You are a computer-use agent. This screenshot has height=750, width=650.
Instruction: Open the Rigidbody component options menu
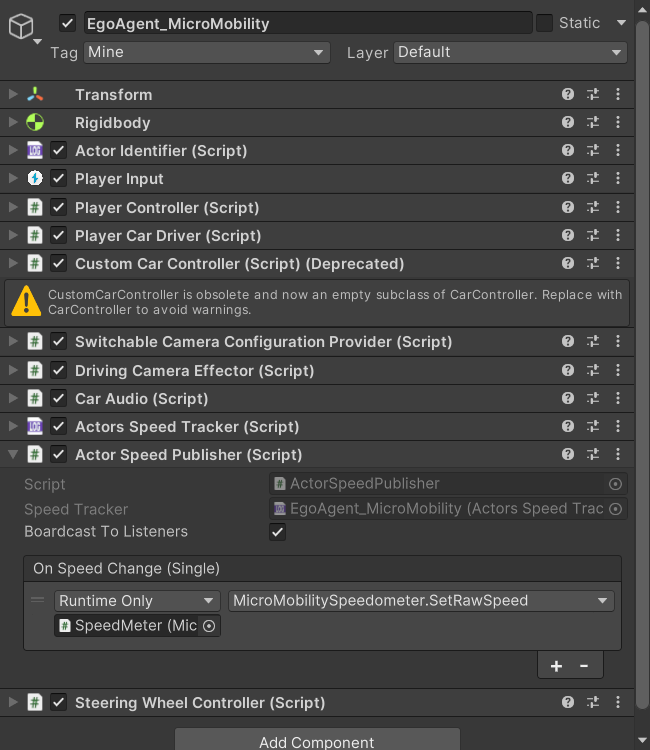tap(618, 122)
